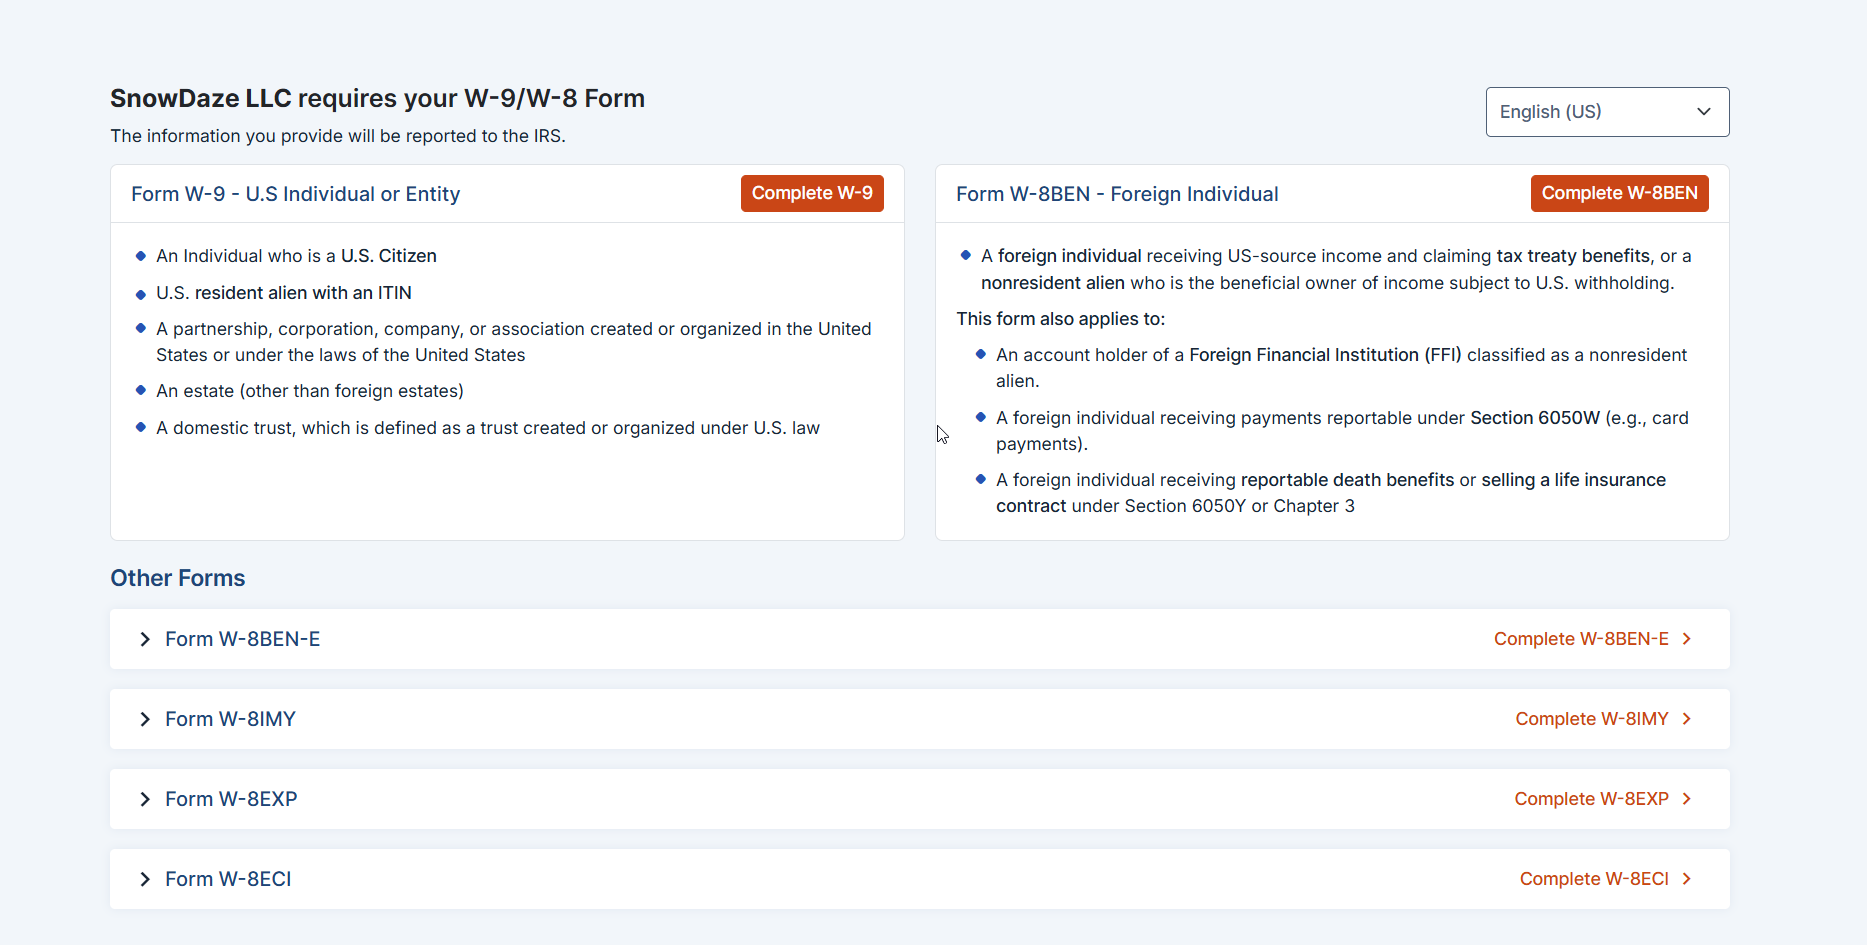Click the 'An estate (other than foreign estates)' bullet
This screenshot has height=945, width=1867.
310,391
